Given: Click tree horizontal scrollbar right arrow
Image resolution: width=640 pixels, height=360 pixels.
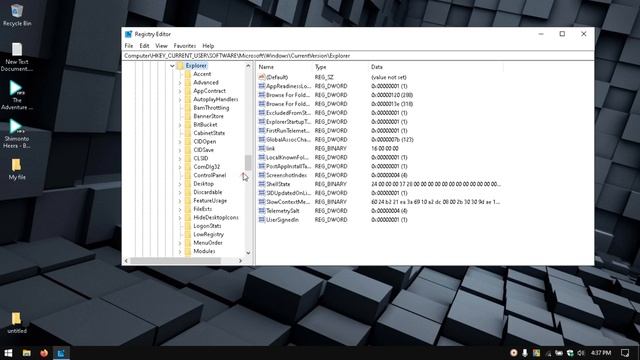Looking at the screenshot, I should pyautogui.click(x=240, y=260).
